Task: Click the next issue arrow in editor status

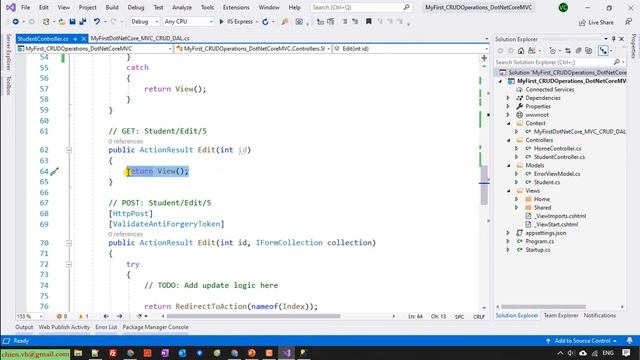Action: 119,316
